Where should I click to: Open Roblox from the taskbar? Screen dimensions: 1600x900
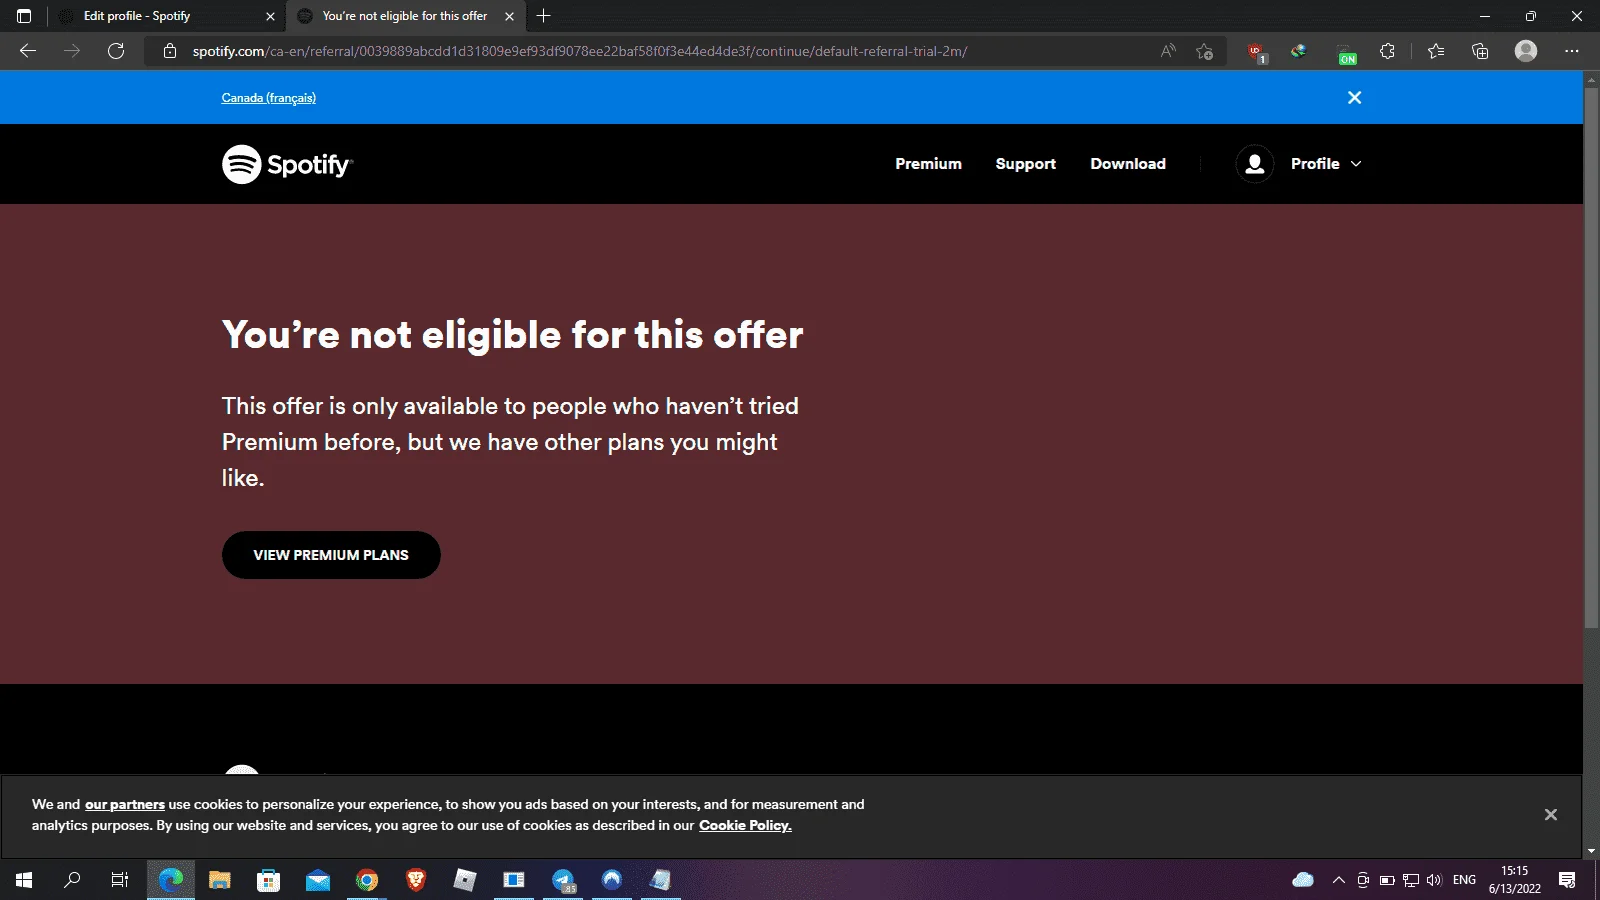coord(465,880)
